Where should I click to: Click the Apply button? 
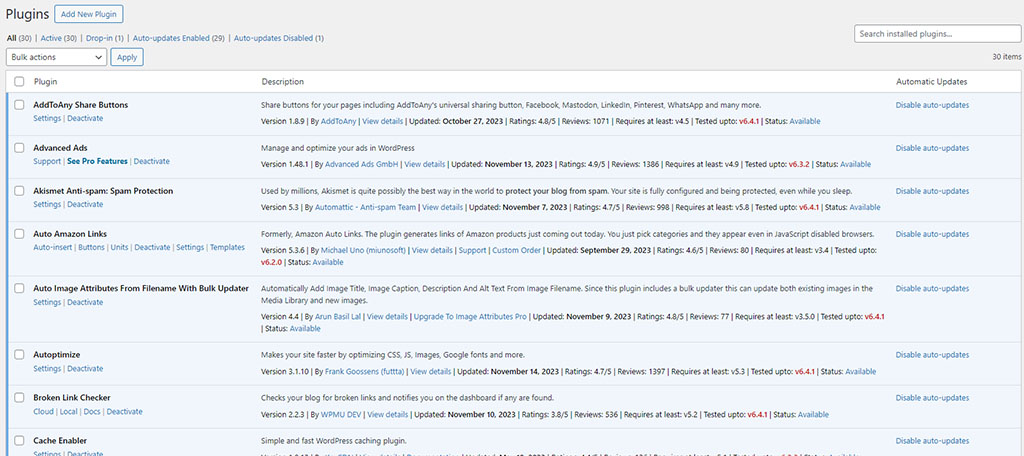[127, 57]
